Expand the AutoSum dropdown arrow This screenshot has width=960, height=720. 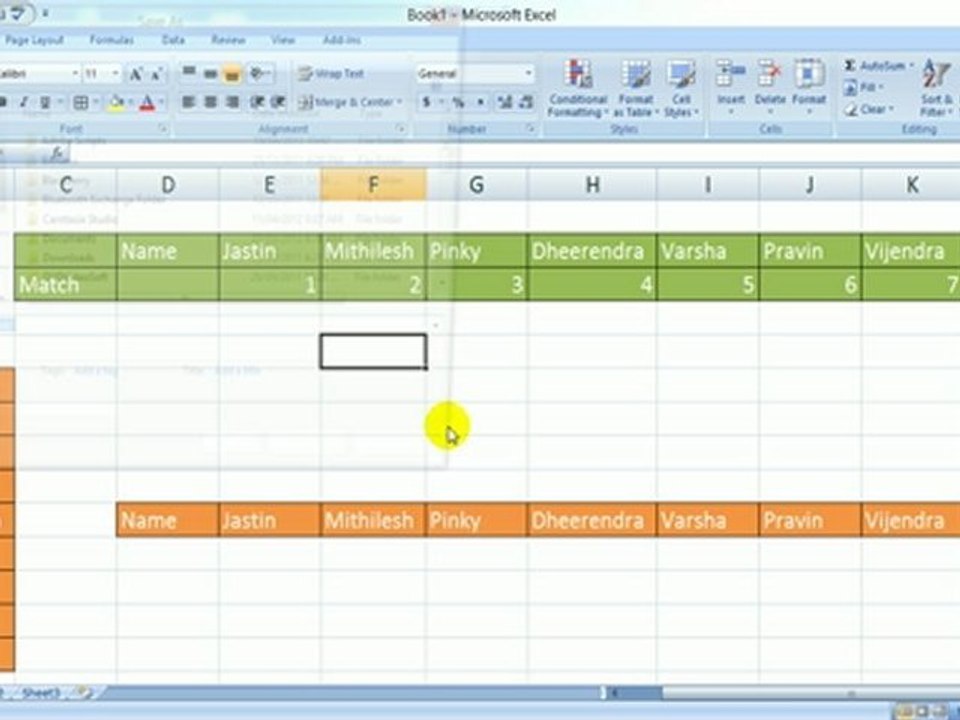pos(911,66)
